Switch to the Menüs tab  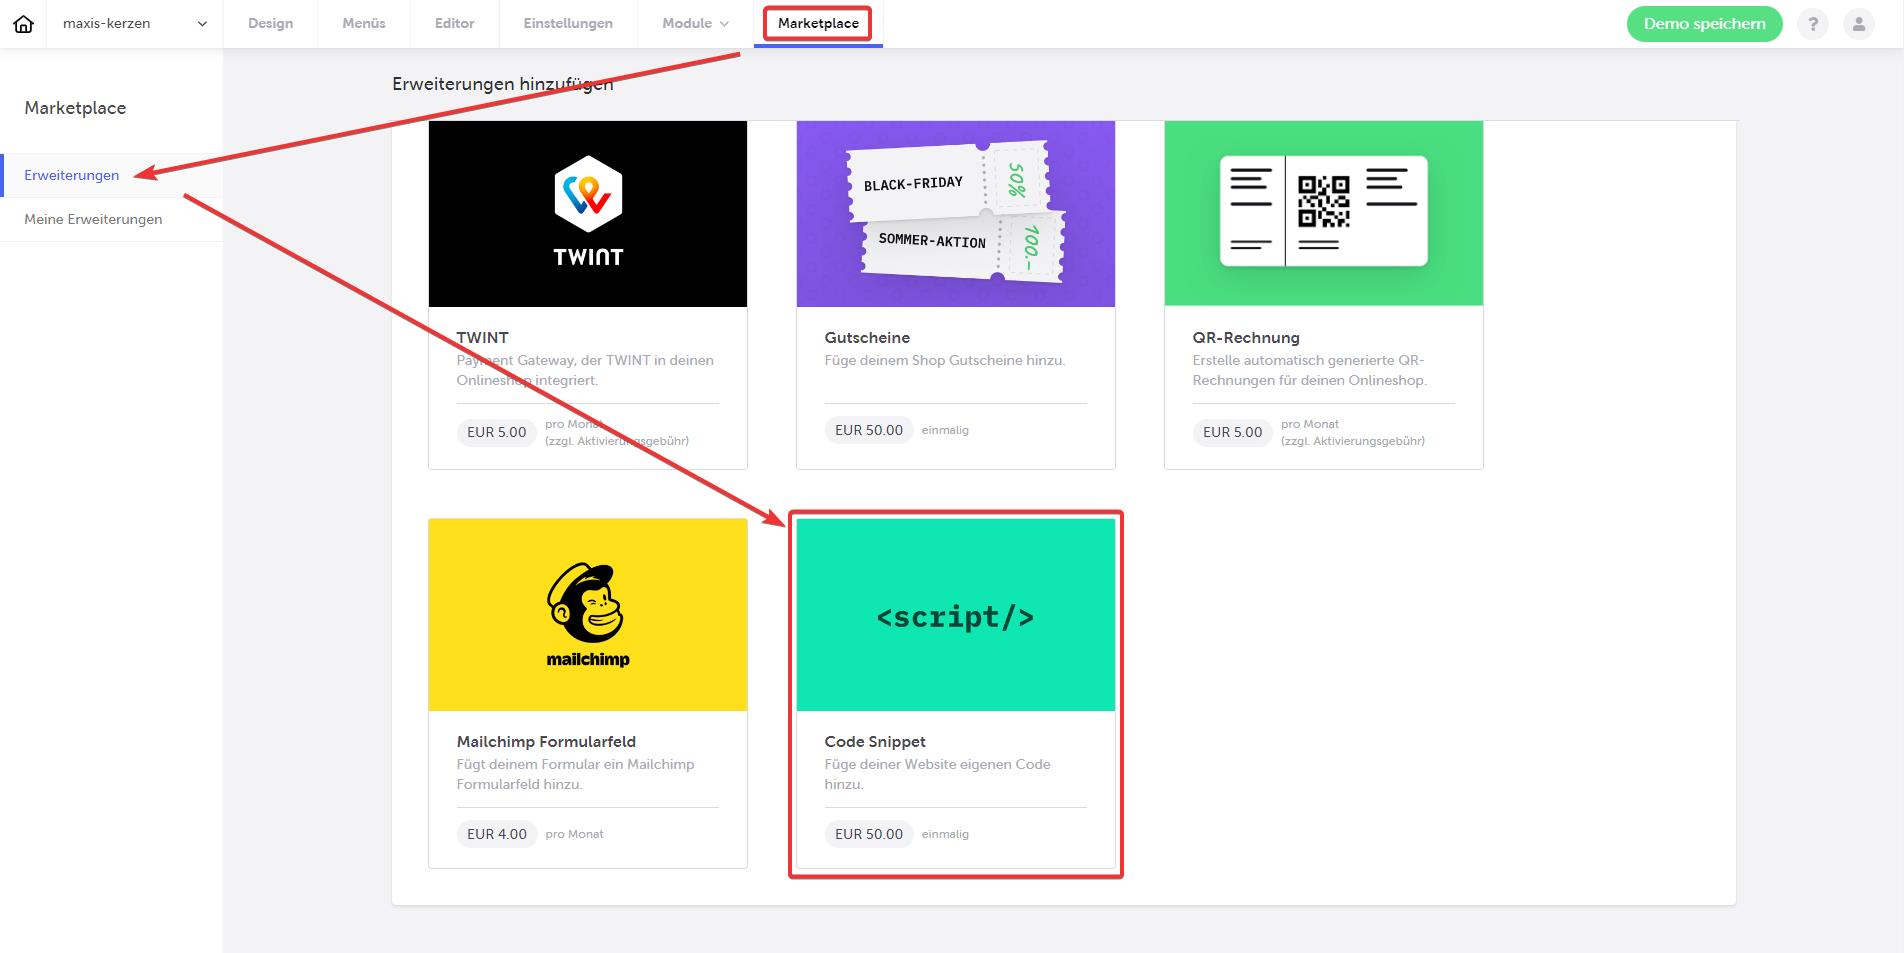coord(363,24)
